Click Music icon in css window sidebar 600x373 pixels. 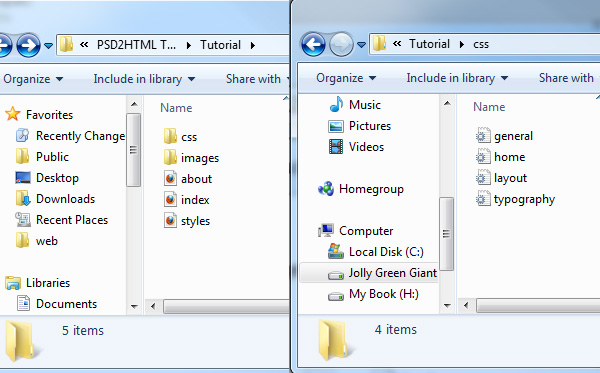coord(336,104)
